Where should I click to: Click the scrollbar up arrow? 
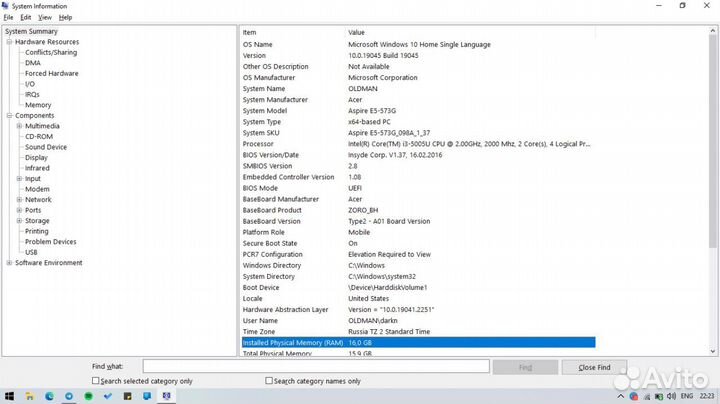coord(713,30)
